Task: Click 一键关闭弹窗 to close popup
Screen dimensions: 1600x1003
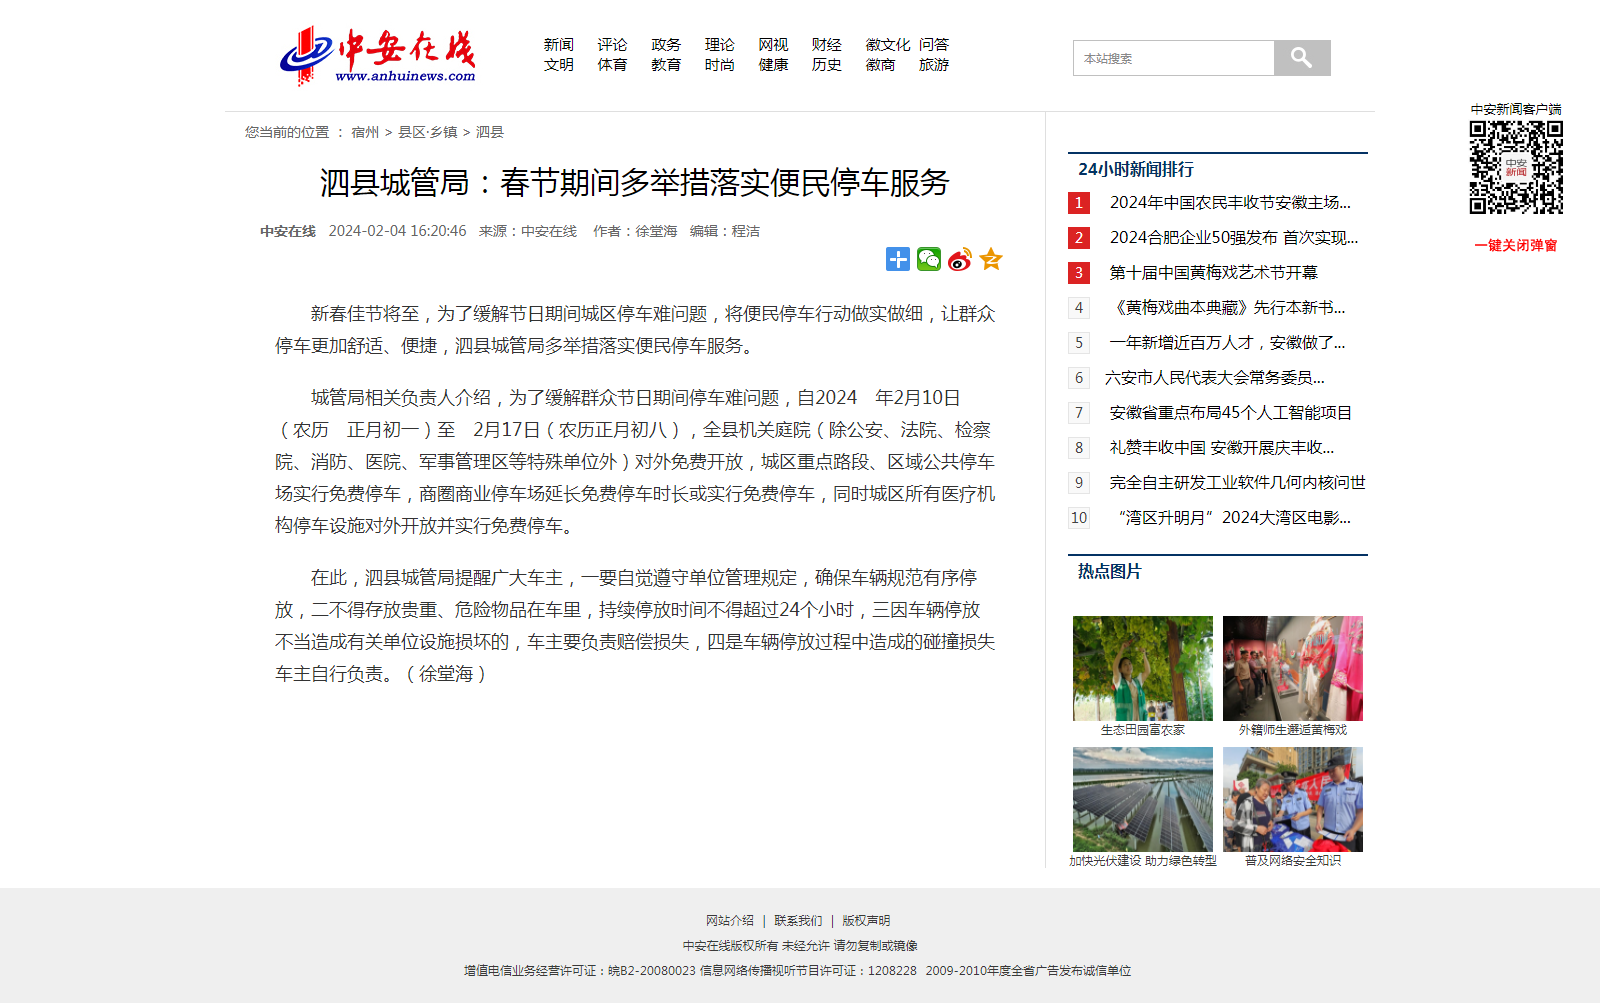Action: (1516, 245)
